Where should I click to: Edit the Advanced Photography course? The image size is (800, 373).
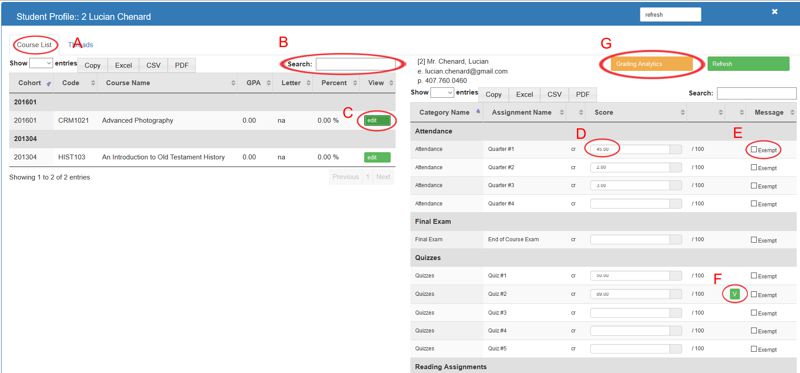point(378,120)
